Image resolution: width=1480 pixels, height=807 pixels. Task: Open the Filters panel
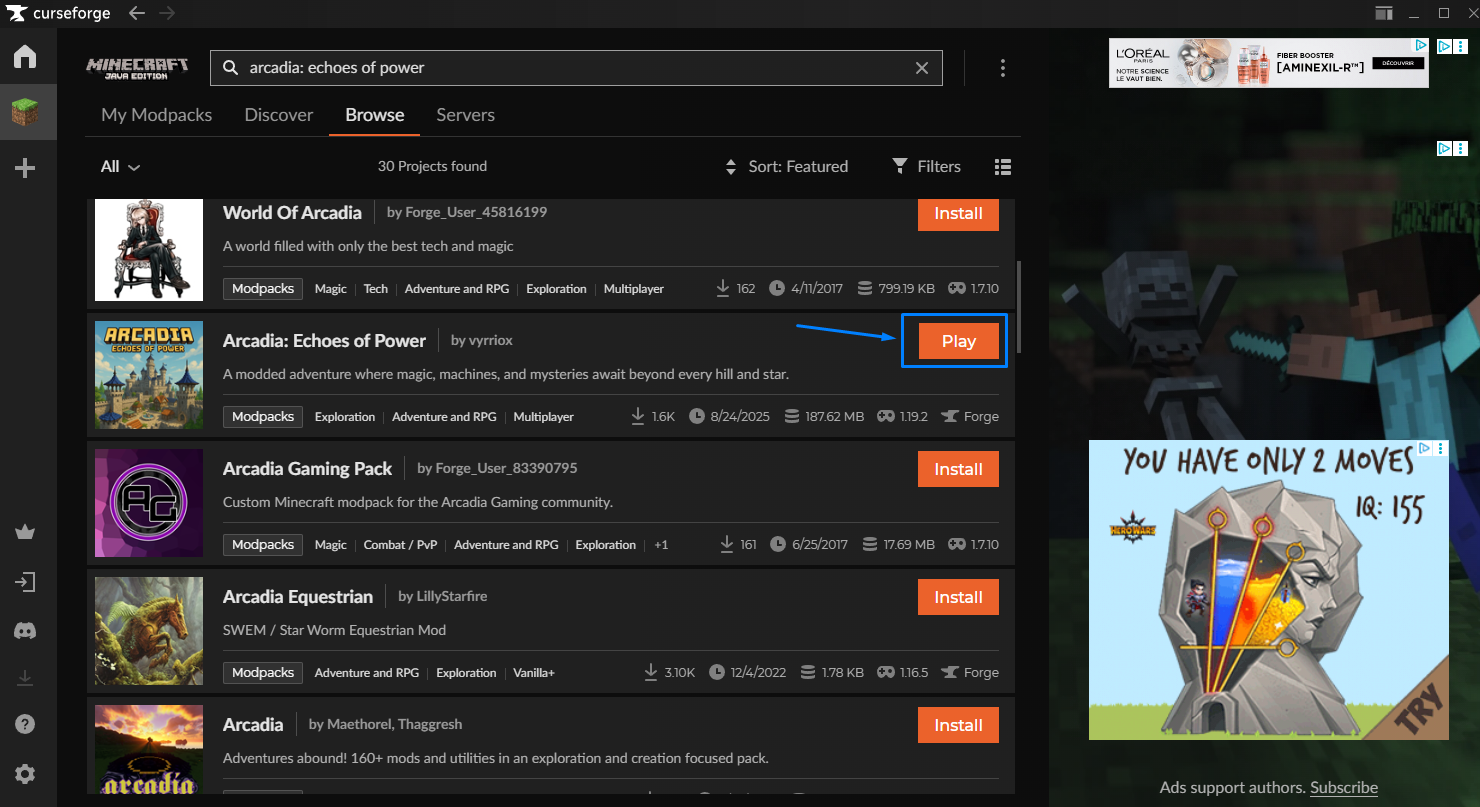926,167
